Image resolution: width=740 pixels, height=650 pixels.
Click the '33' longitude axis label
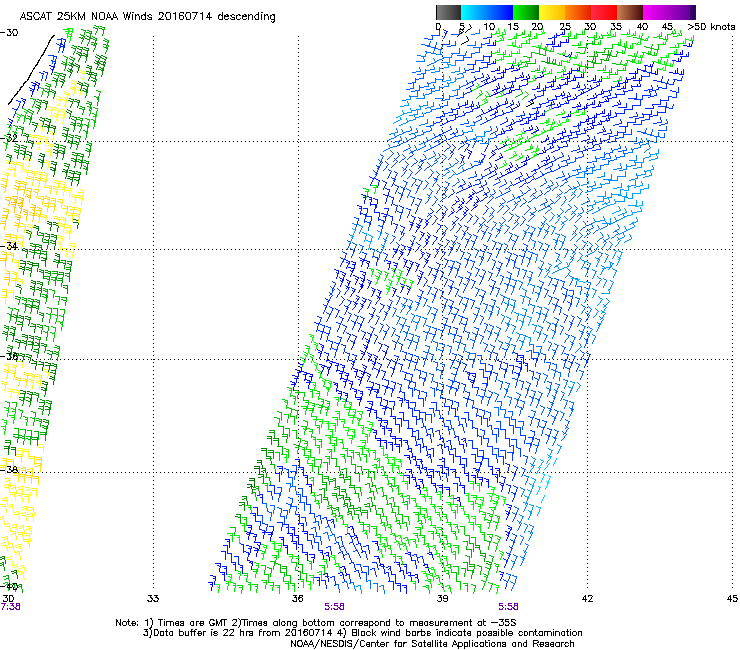click(153, 599)
